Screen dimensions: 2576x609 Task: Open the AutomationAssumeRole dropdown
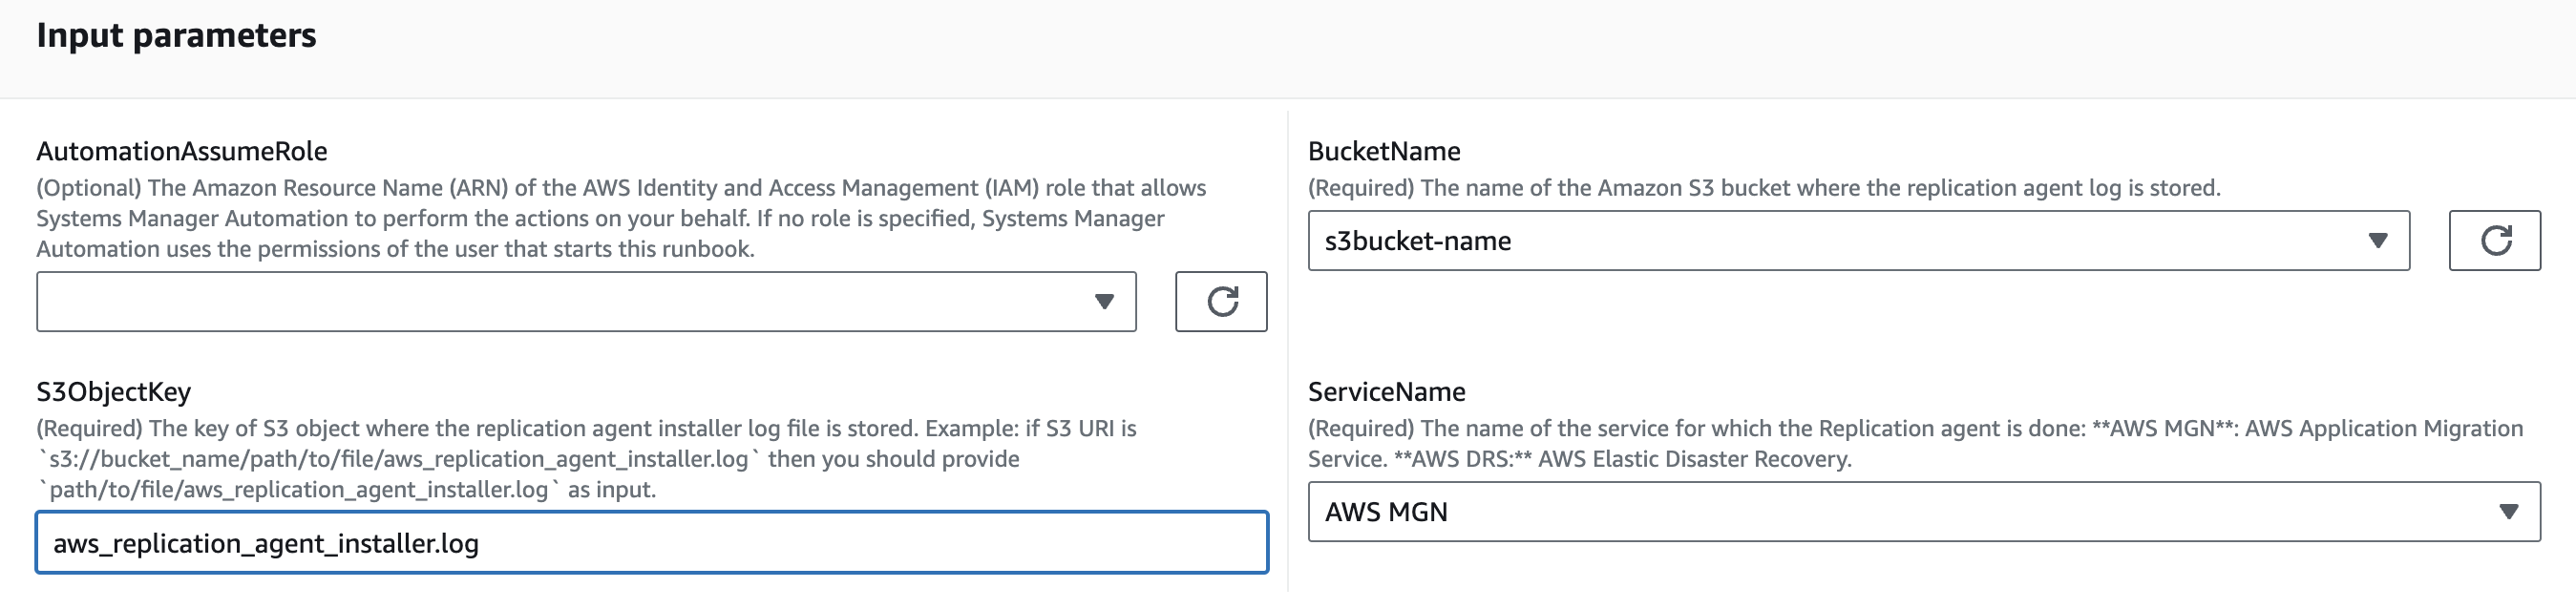(x=586, y=301)
